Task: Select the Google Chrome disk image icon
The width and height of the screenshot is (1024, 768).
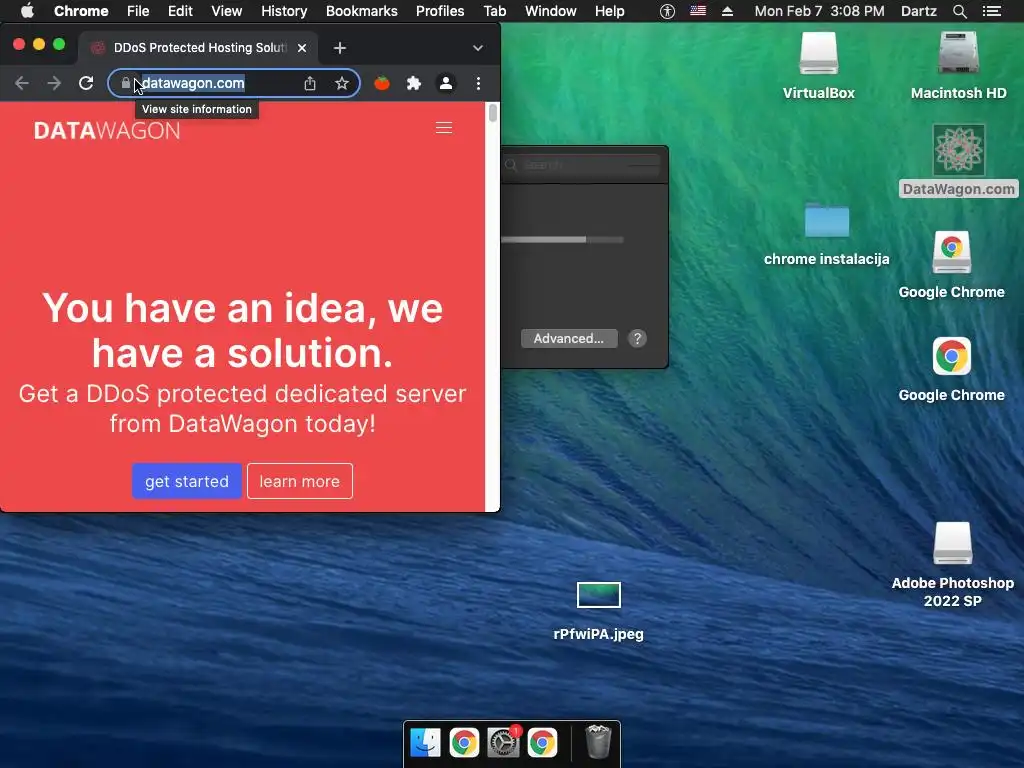Action: tap(952, 252)
